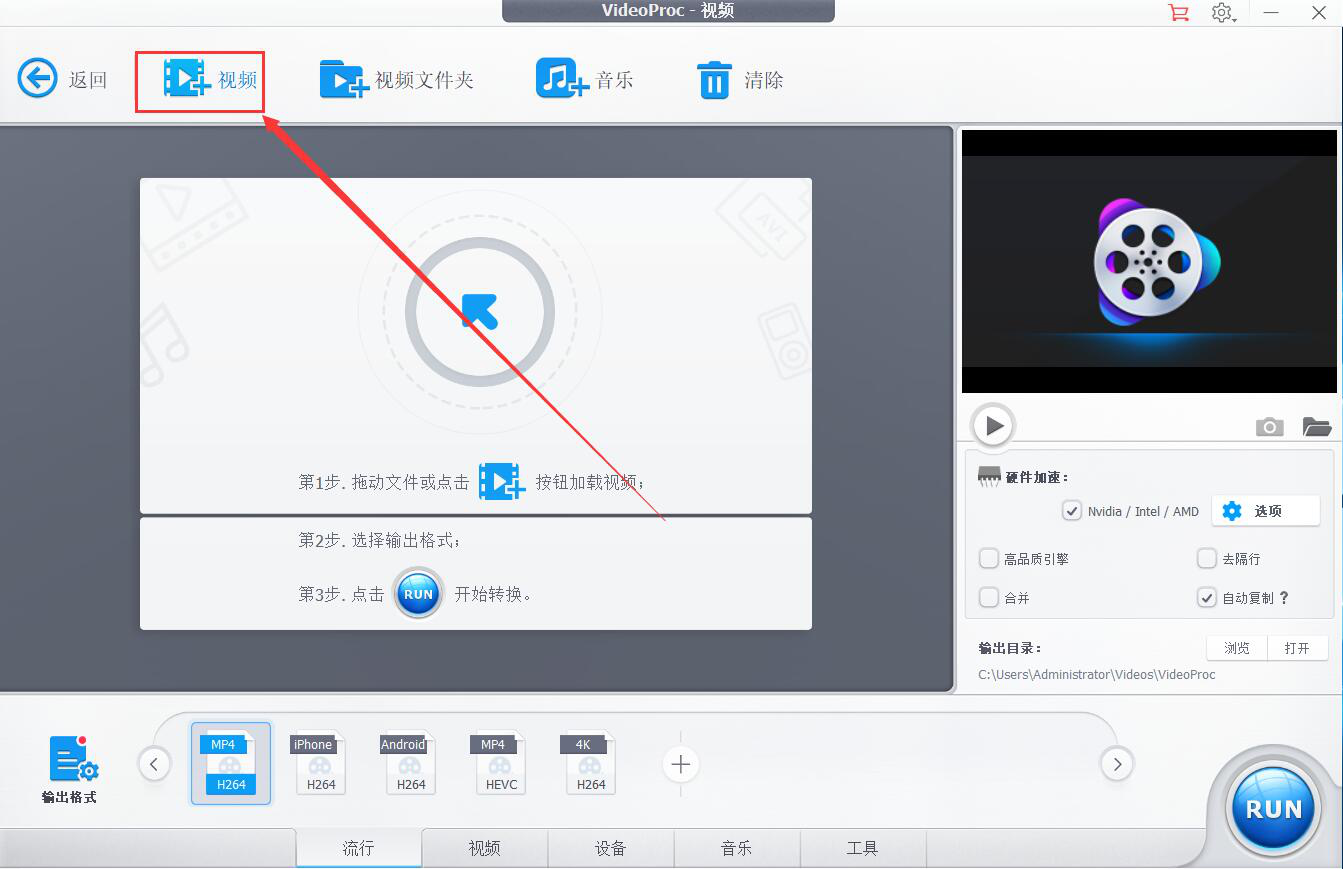The height and width of the screenshot is (869, 1343).
Task: Take a snapshot with the camera icon
Action: (x=1269, y=427)
